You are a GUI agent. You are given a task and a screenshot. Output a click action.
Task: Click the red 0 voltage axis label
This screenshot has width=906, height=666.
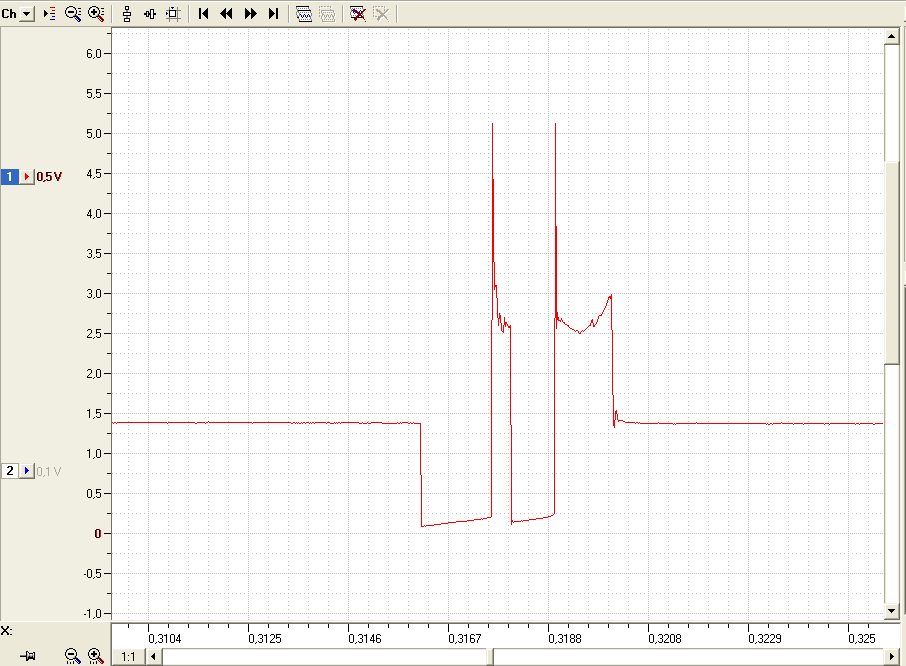tap(98, 534)
